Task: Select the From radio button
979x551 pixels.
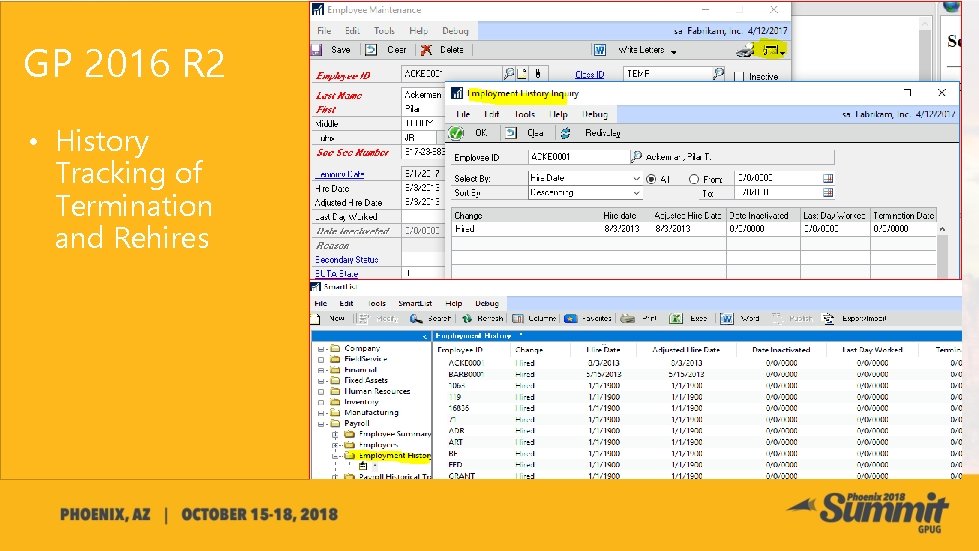Action: point(694,179)
